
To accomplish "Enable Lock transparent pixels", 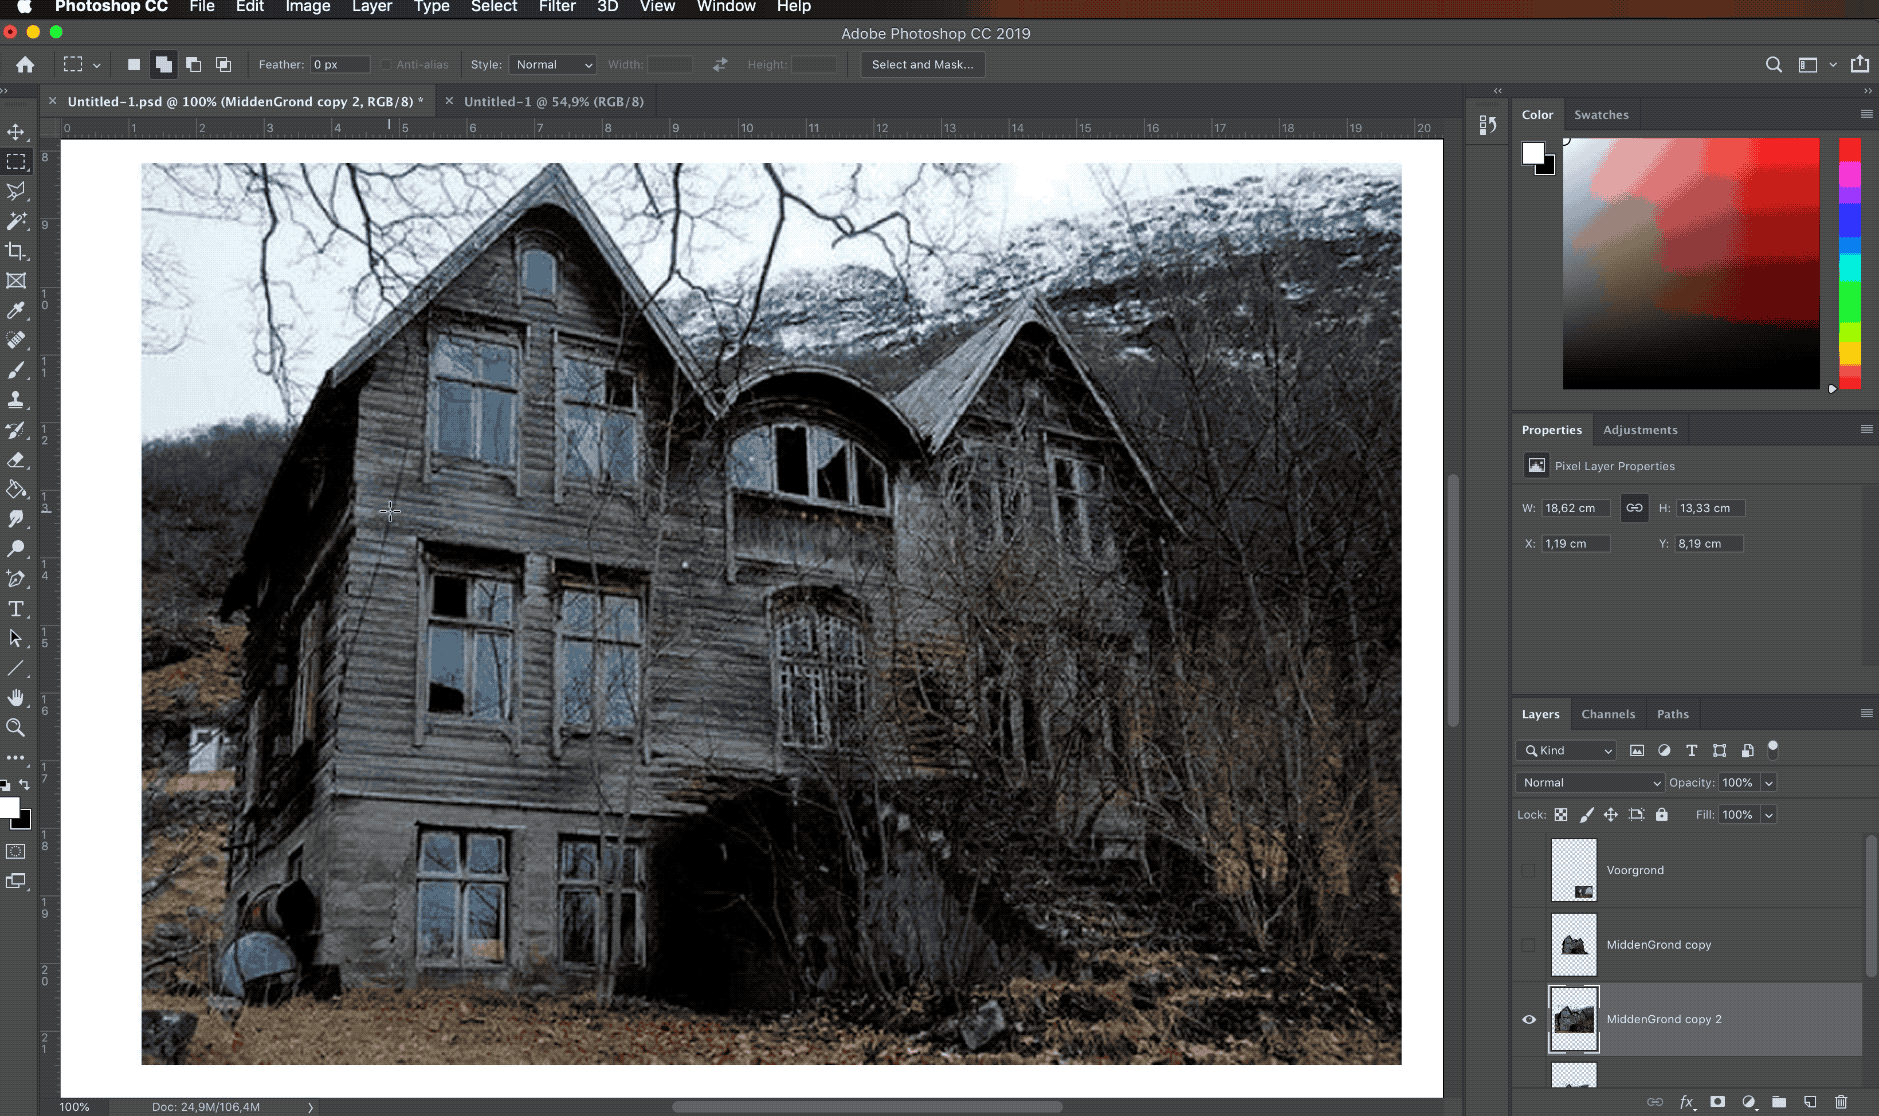I will coord(1562,814).
